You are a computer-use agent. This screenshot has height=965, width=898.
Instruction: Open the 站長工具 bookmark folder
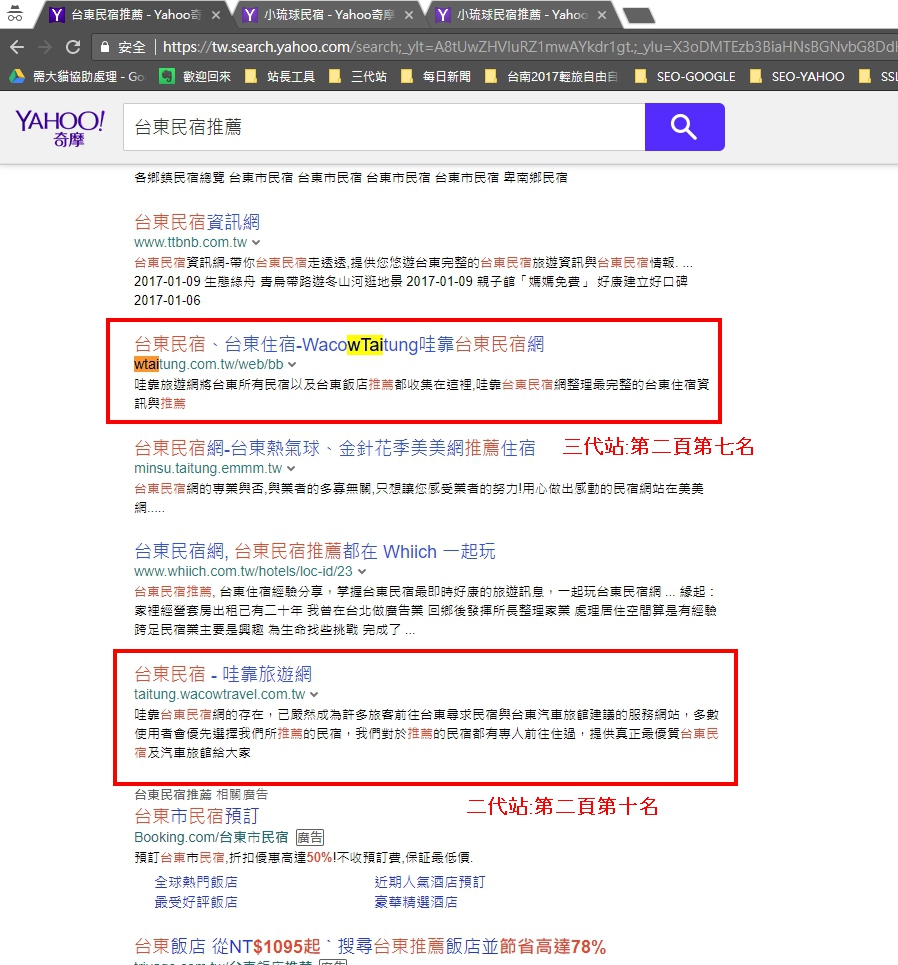(x=280, y=76)
